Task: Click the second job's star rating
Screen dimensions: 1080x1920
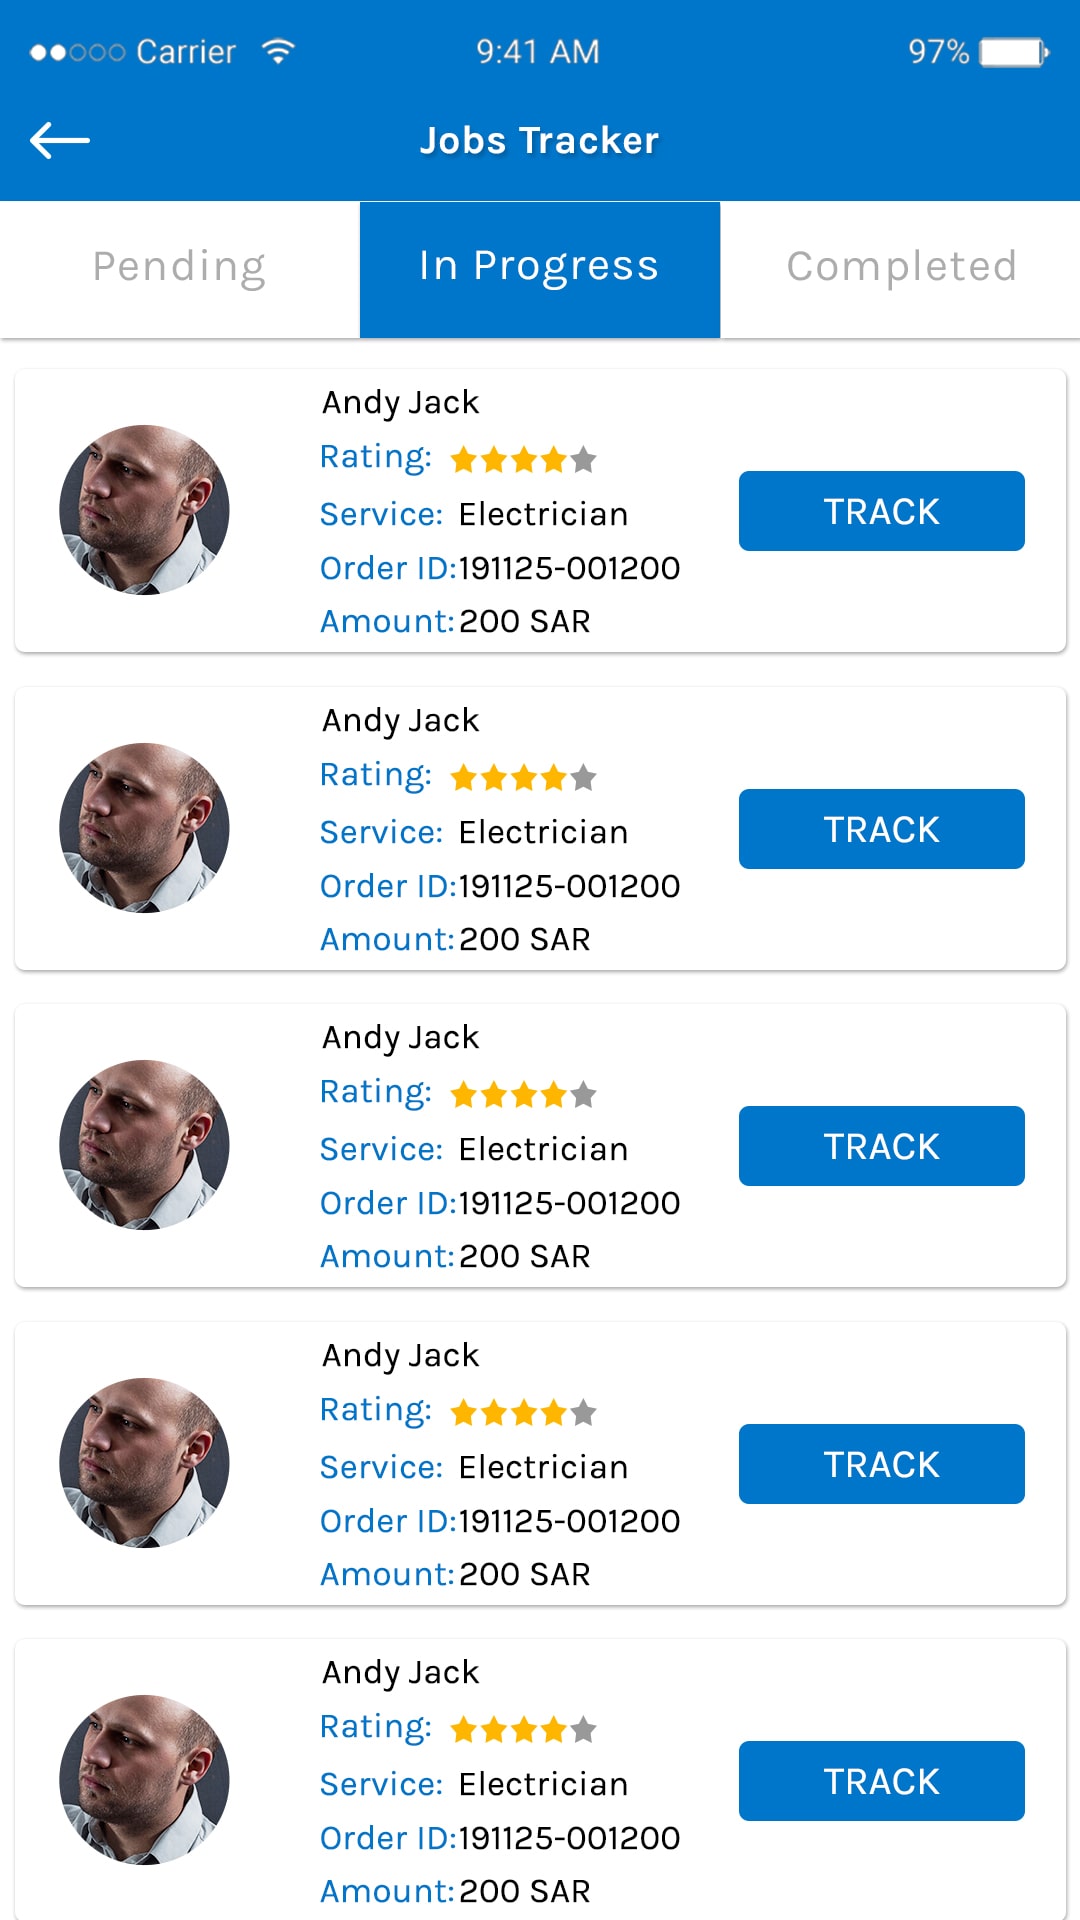Action: (523, 778)
